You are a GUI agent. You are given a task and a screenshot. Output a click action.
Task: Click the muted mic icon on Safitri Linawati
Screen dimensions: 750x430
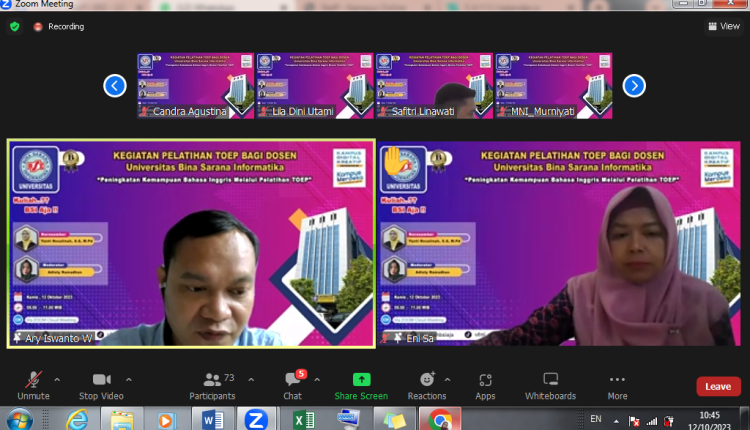pos(383,111)
